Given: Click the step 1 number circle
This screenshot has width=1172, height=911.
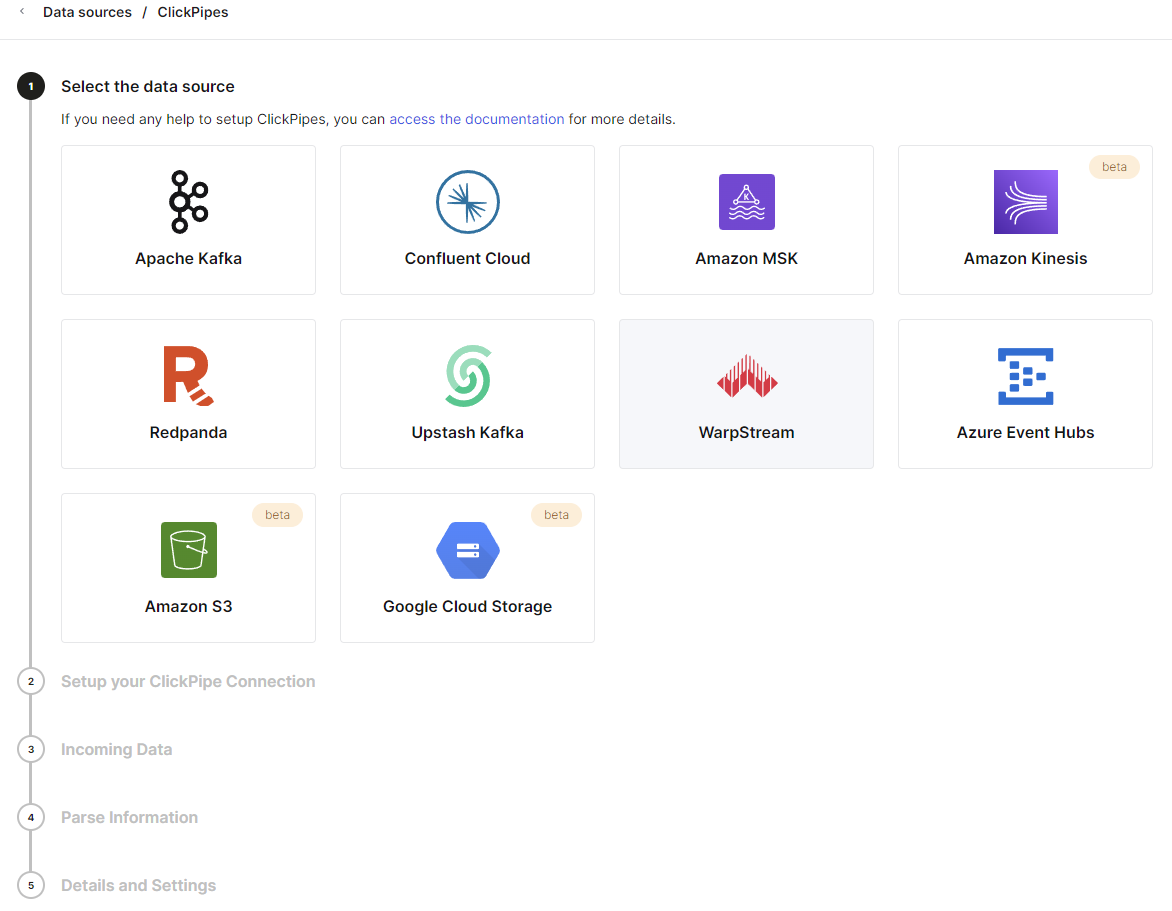Looking at the screenshot, I should click(x=31, y=87).
